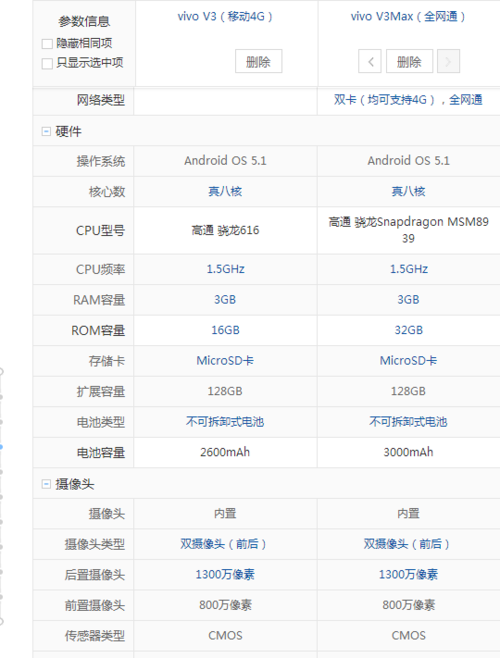The width and height of the screenshot is (500, 658).
Task: Click 真八核 link in vivo V3 column
Action: 225,191
